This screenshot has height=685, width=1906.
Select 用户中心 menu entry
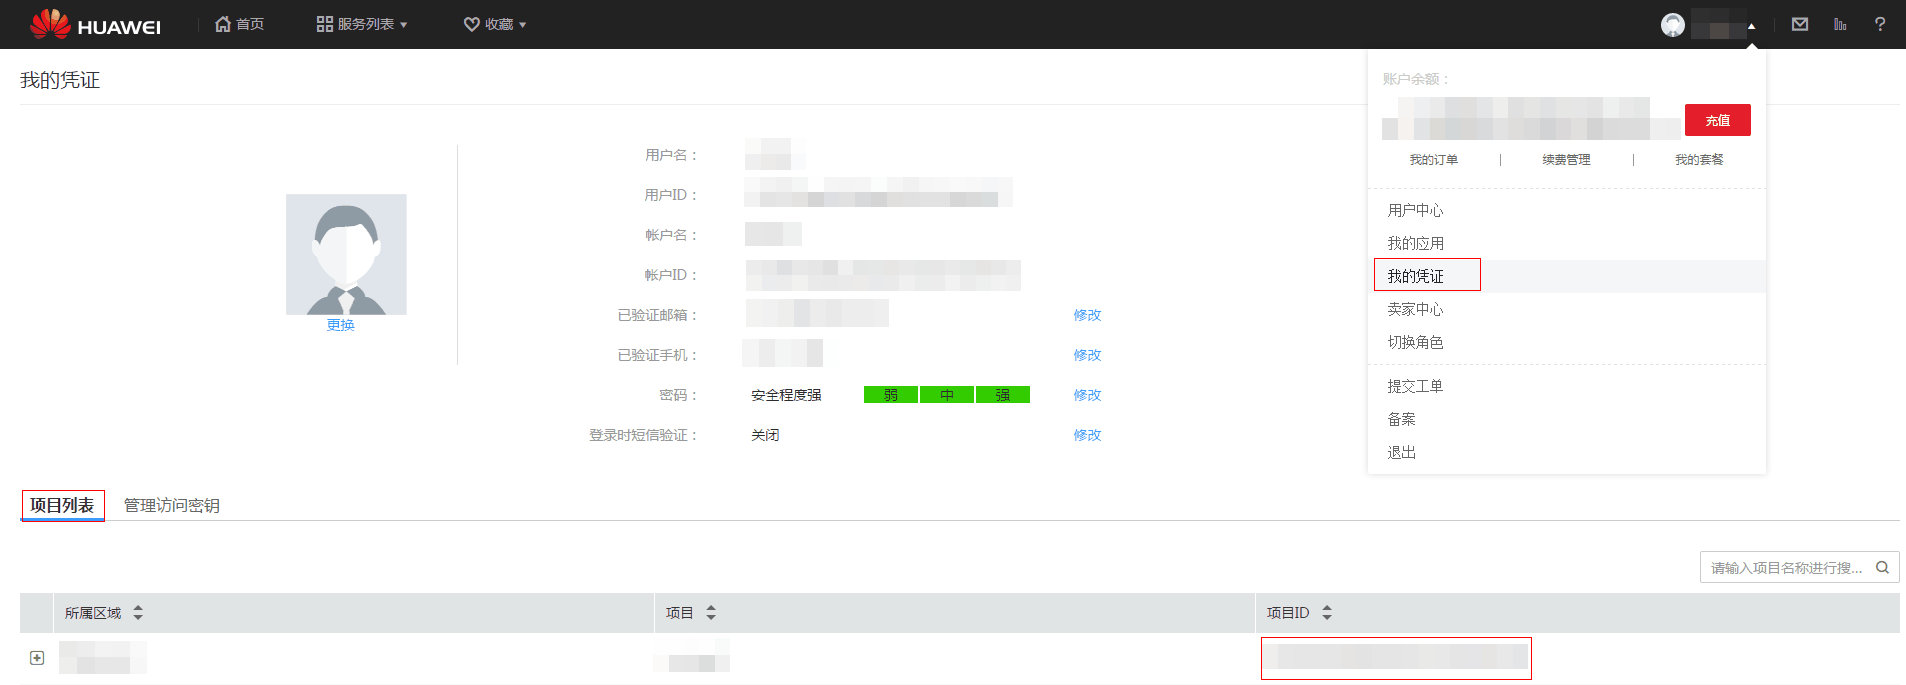(x=1415, y=210)
